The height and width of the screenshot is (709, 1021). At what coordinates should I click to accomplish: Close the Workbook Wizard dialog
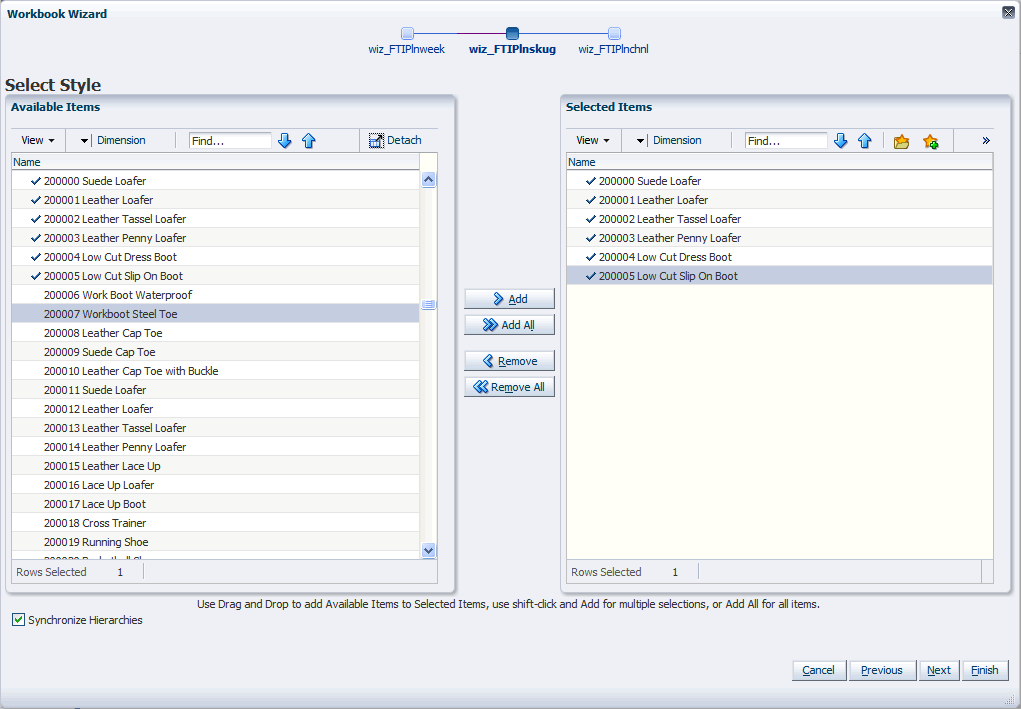tap(1008, 12)
